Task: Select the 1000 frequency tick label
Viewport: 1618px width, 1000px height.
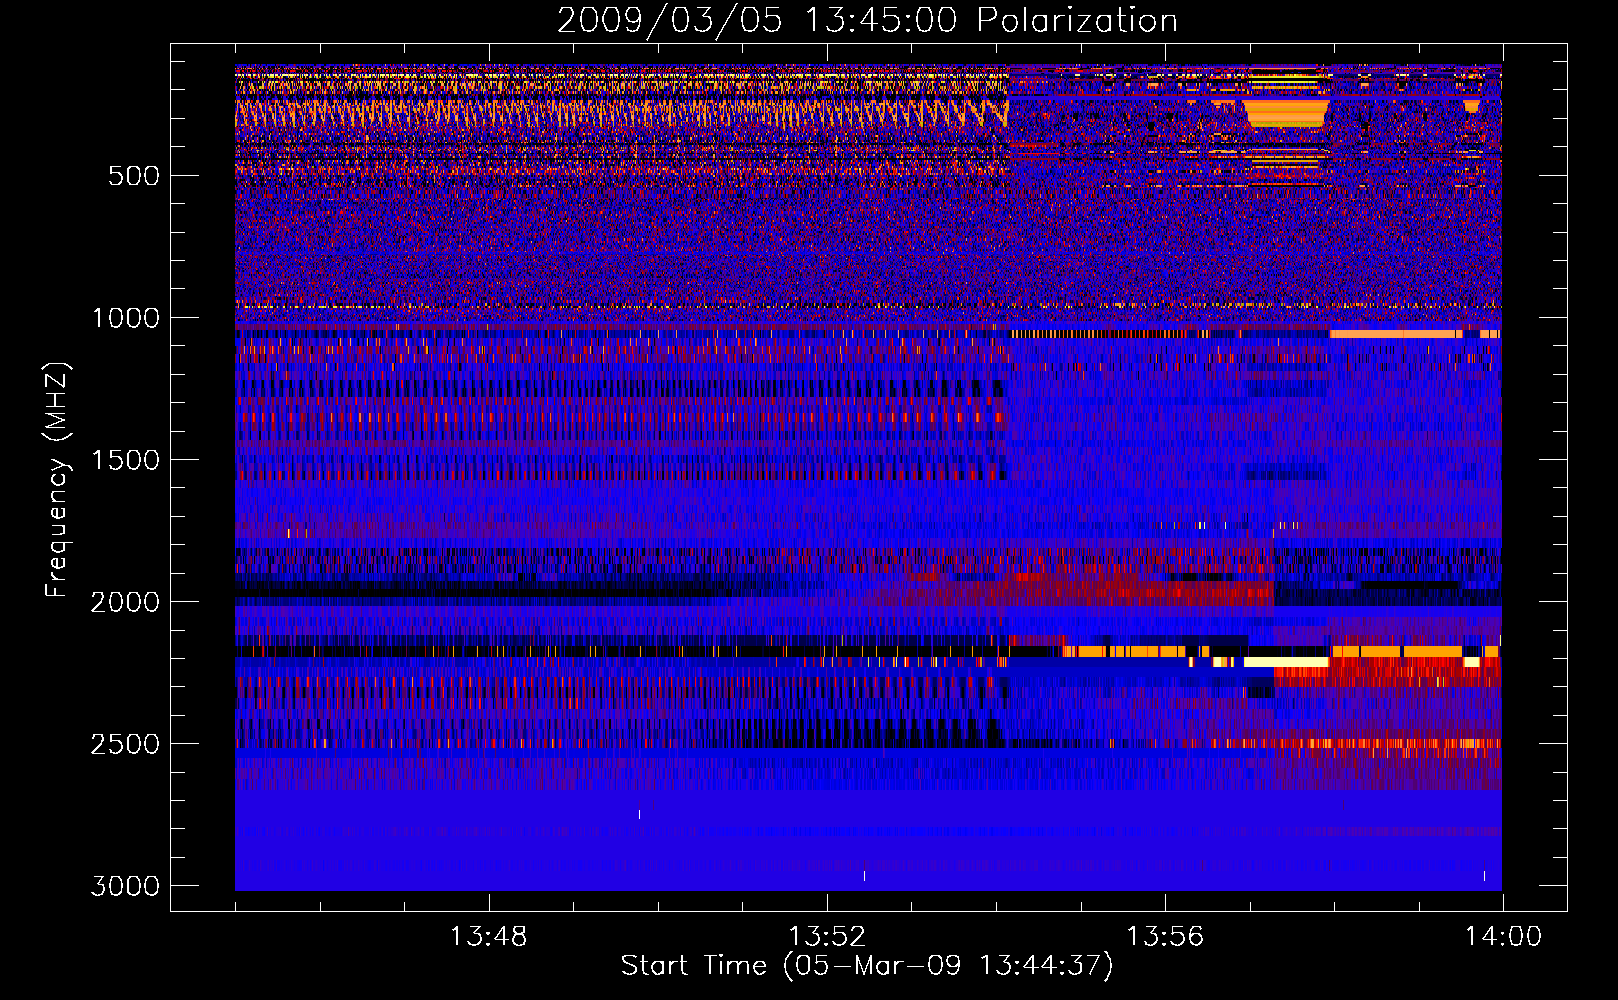Action: 125,318
